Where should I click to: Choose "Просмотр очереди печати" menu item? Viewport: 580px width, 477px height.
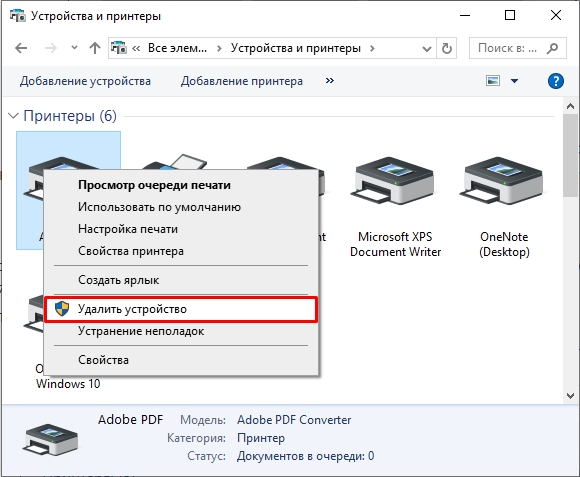coord(181,185)
